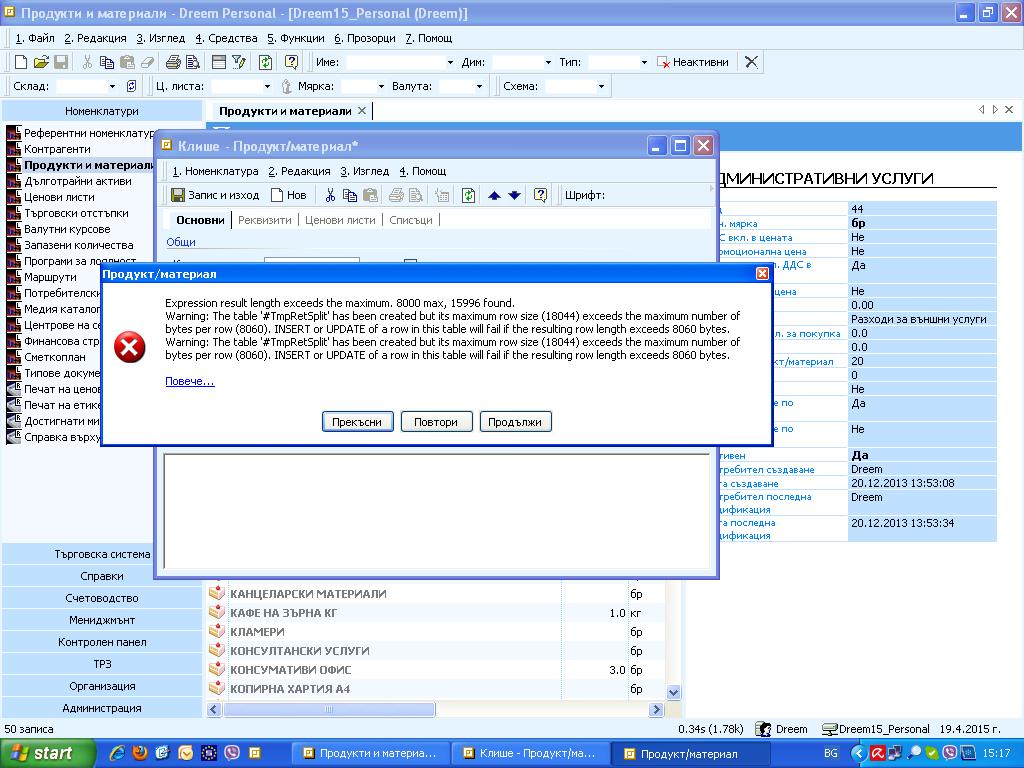Screen dimensions: 1024x768
Task: Select the КОПИРНА ХАРТИЯ А4 row
Action: pyautogui.click(x=436, y=688)
